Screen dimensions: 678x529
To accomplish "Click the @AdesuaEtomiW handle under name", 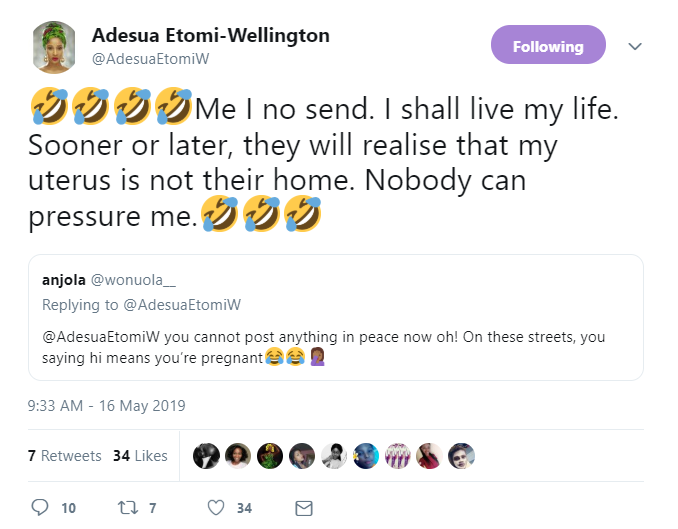I will (x=150, y=59).
